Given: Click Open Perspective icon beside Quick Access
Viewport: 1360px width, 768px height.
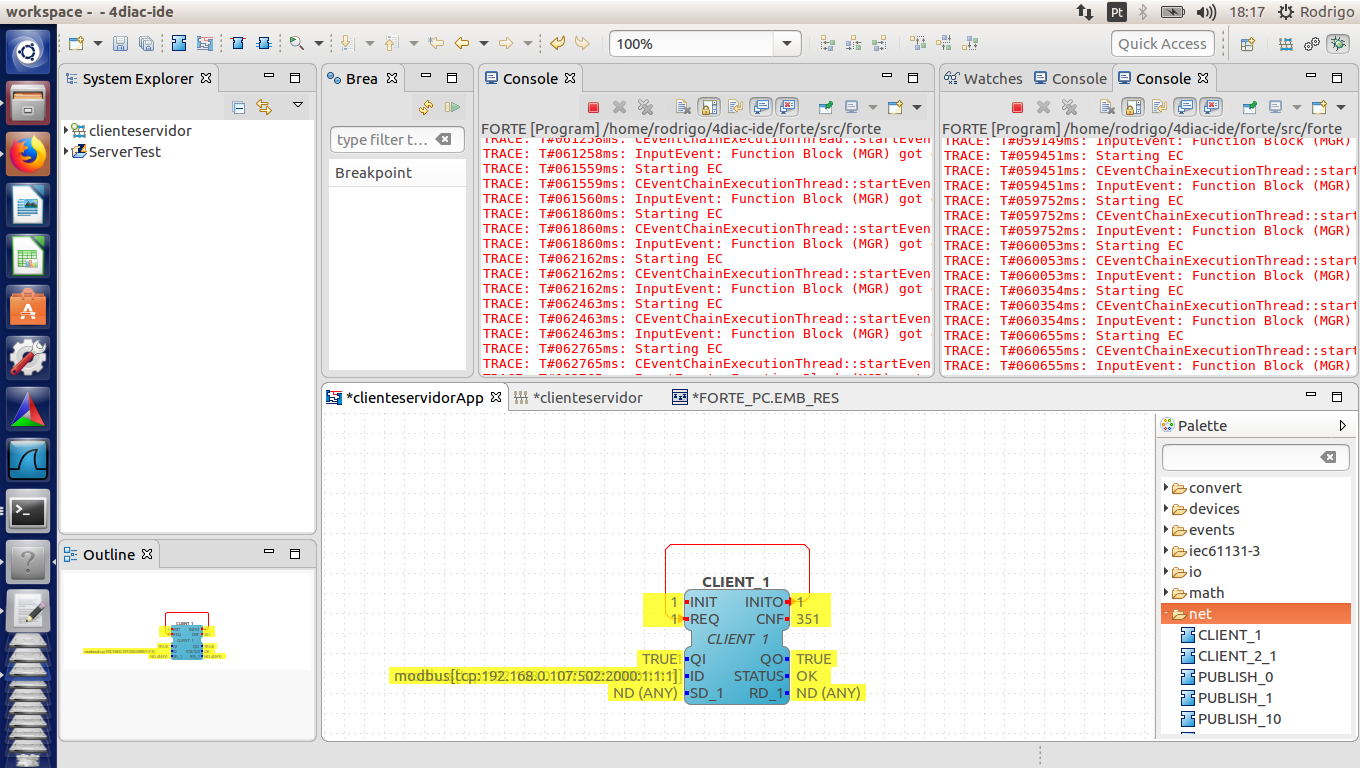Looking at the screenshot, I should pos(1248,44).
